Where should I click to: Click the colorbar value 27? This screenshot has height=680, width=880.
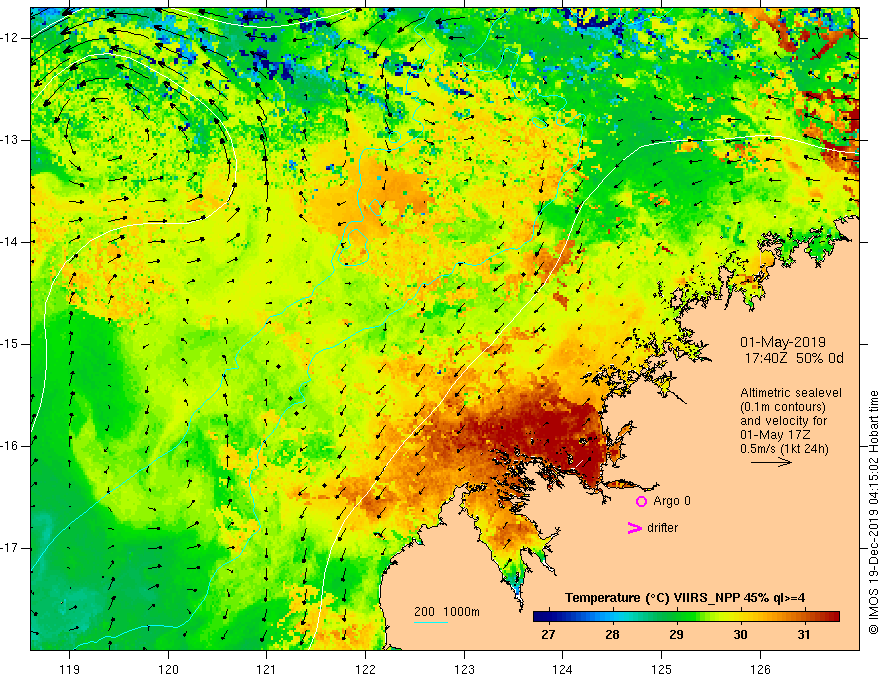point(548,635)
